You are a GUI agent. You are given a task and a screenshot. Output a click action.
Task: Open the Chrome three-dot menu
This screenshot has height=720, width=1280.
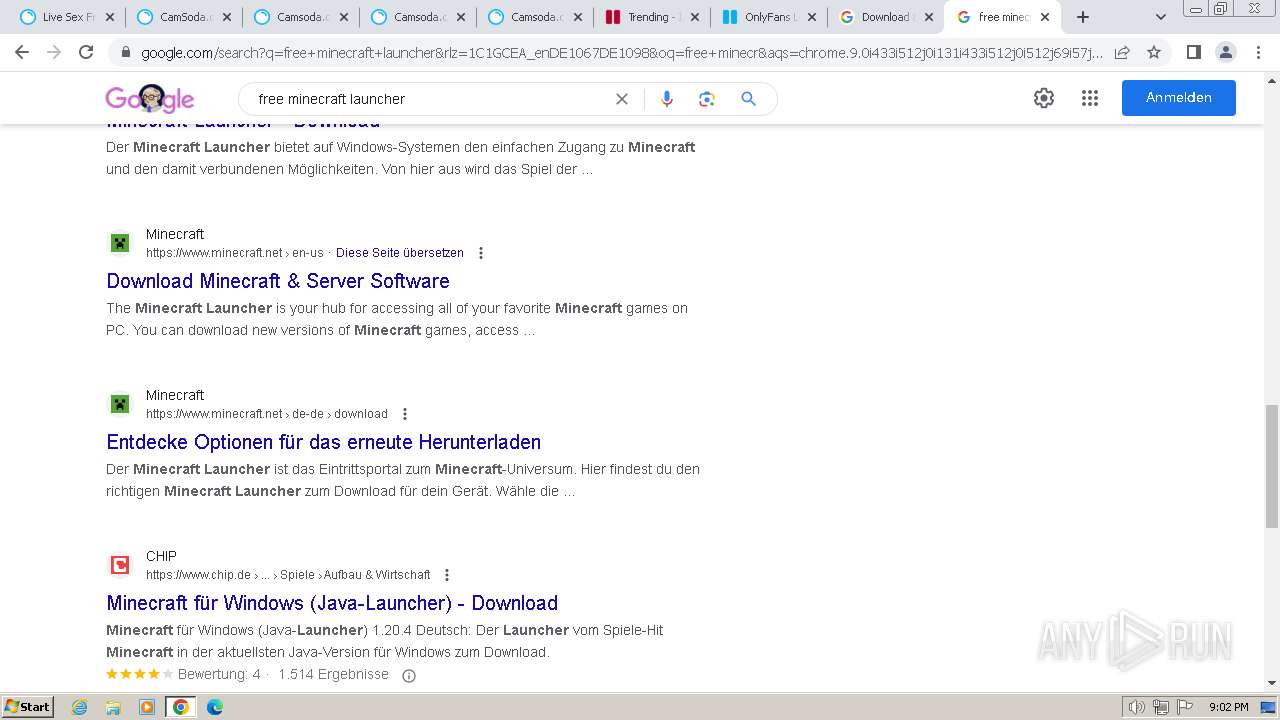[1258, 52]
